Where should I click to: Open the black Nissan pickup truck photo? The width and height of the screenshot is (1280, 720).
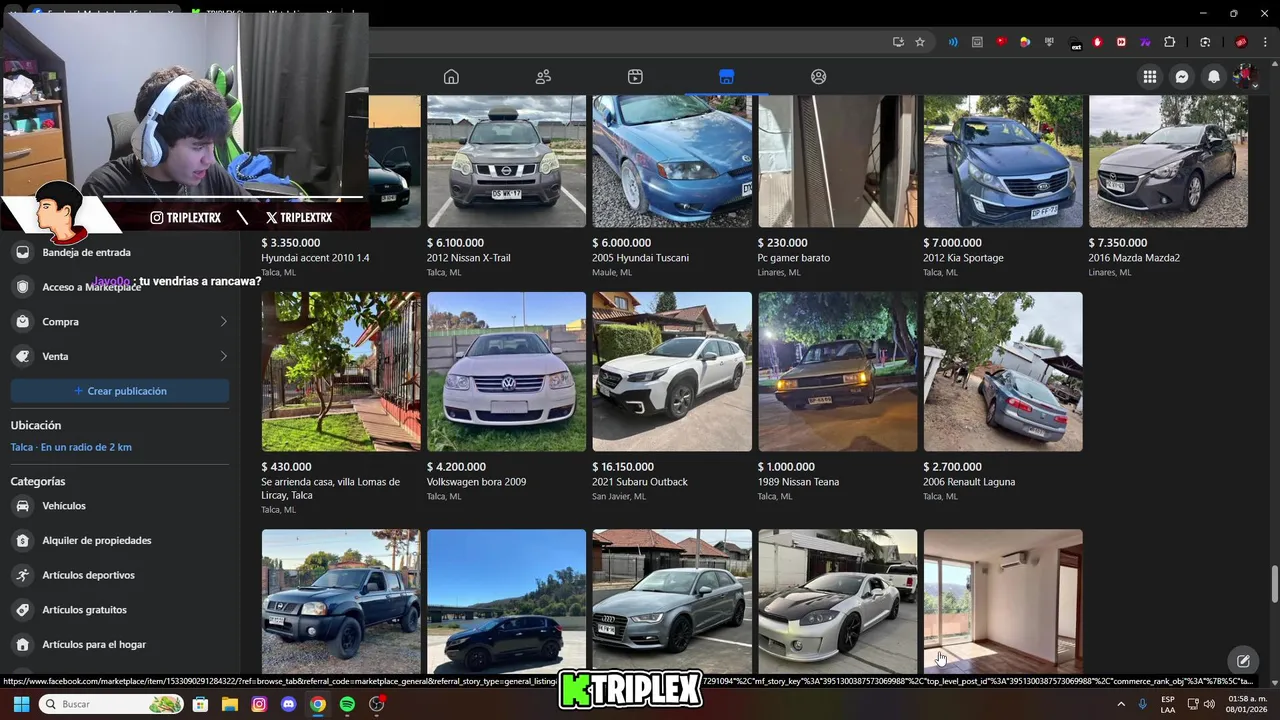coord(341,601)
